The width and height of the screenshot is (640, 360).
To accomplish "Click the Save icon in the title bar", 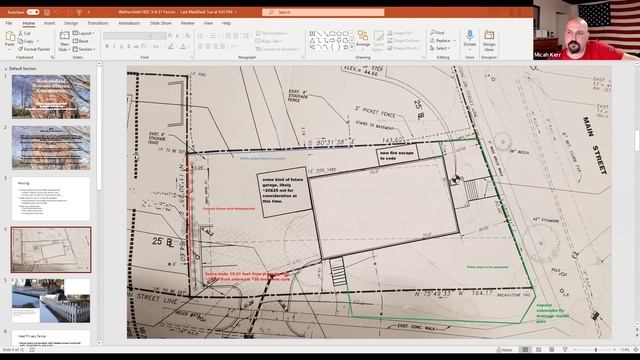I will pyautogui.click(x=47, y=12).
